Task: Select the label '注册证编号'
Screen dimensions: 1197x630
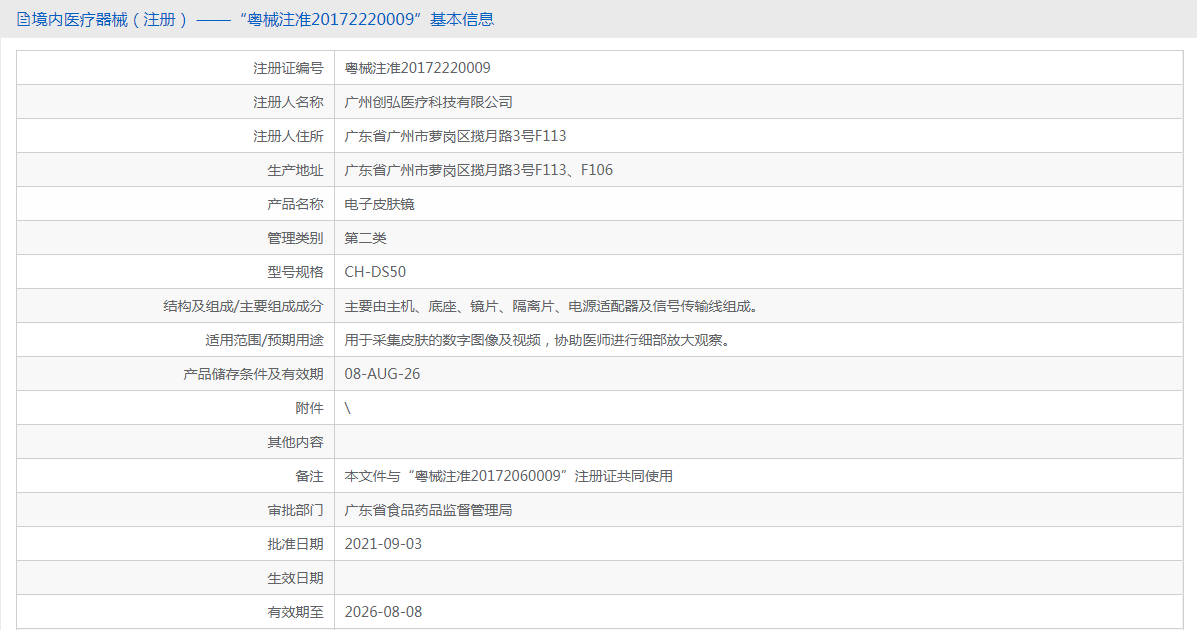Action: click(288, 68)
